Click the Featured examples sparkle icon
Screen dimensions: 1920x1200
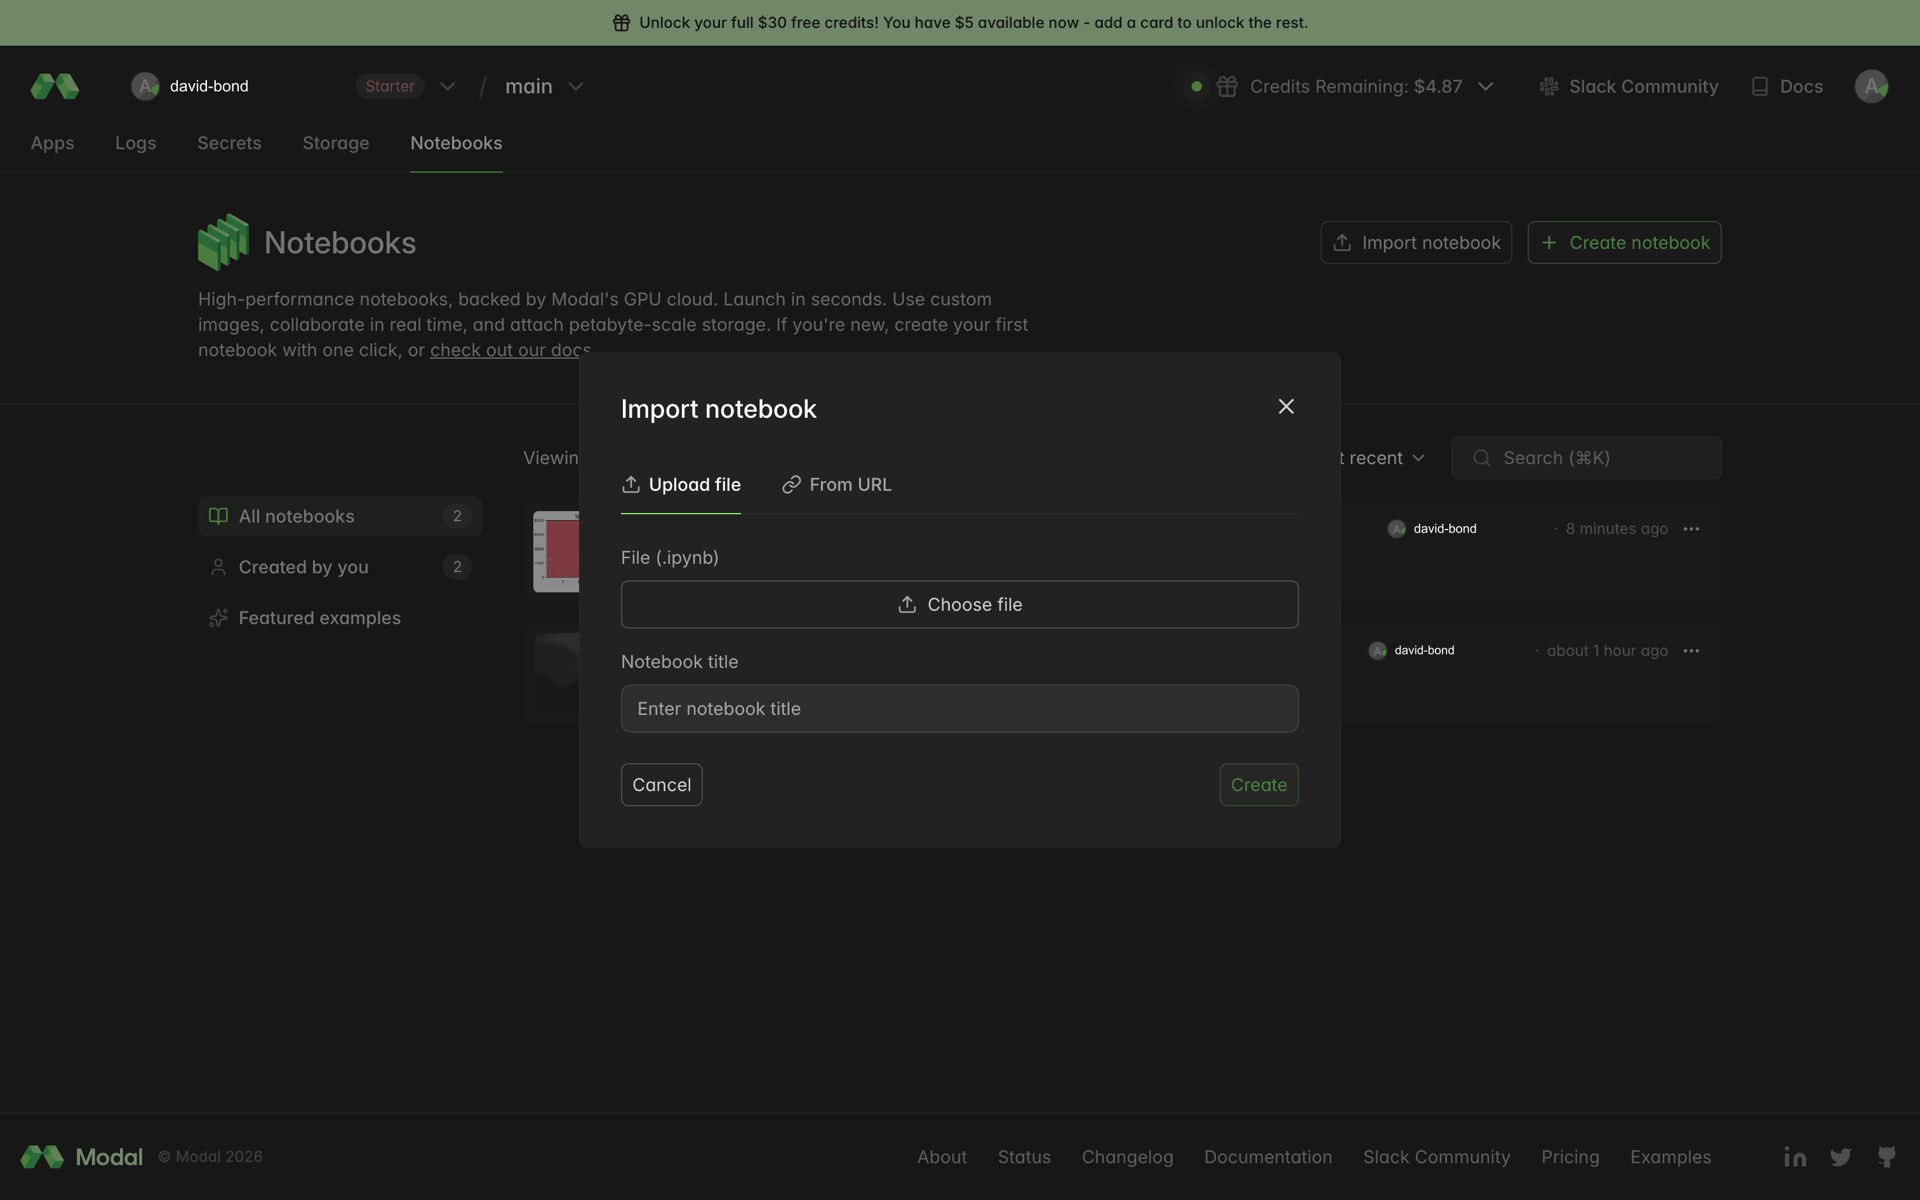click(x=218, y=618)
